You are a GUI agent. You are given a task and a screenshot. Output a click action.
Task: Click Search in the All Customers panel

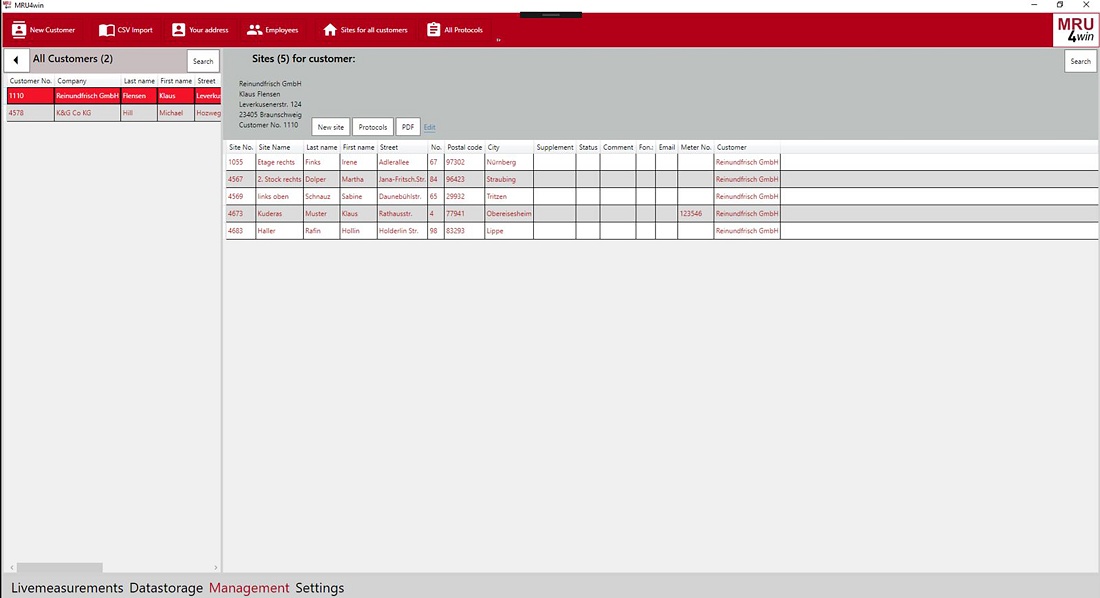(x=203, y=61)
